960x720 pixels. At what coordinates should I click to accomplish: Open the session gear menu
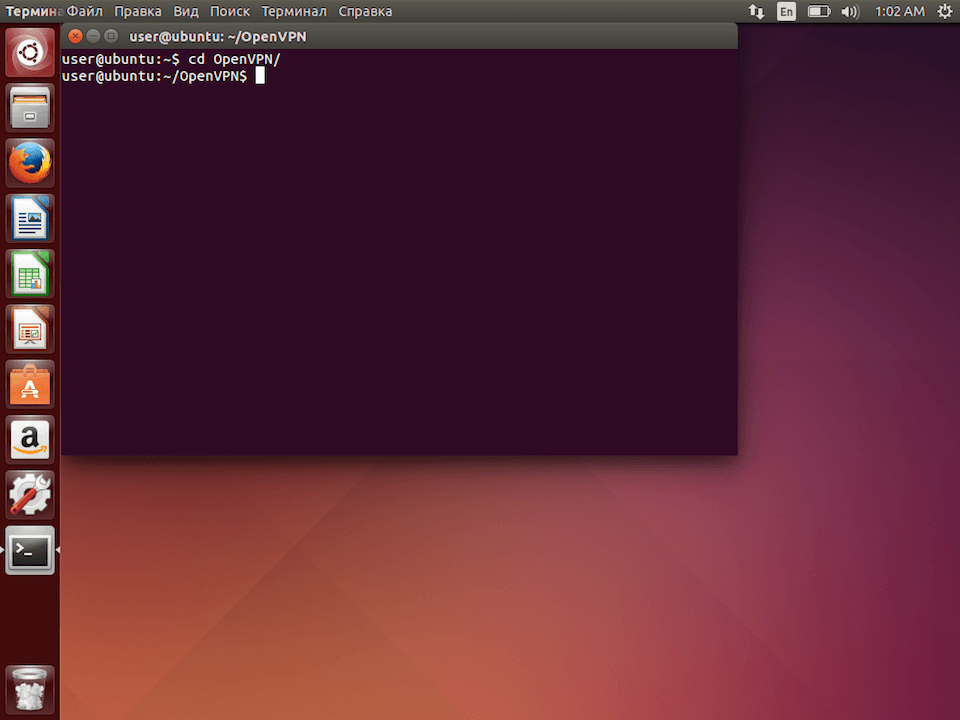[944, 11]
